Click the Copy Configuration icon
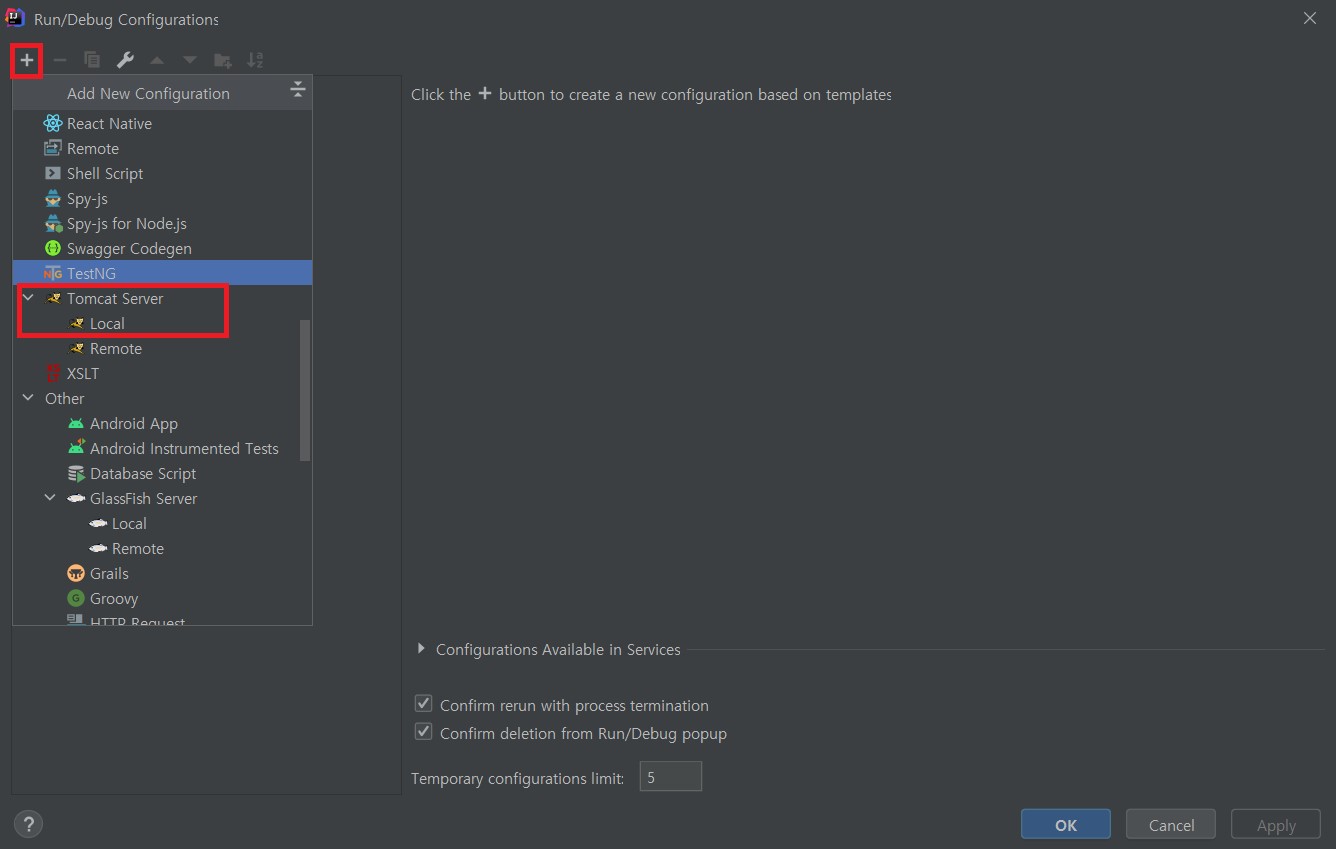This screenshot has height=849, width=1336. tap(92, 60)
